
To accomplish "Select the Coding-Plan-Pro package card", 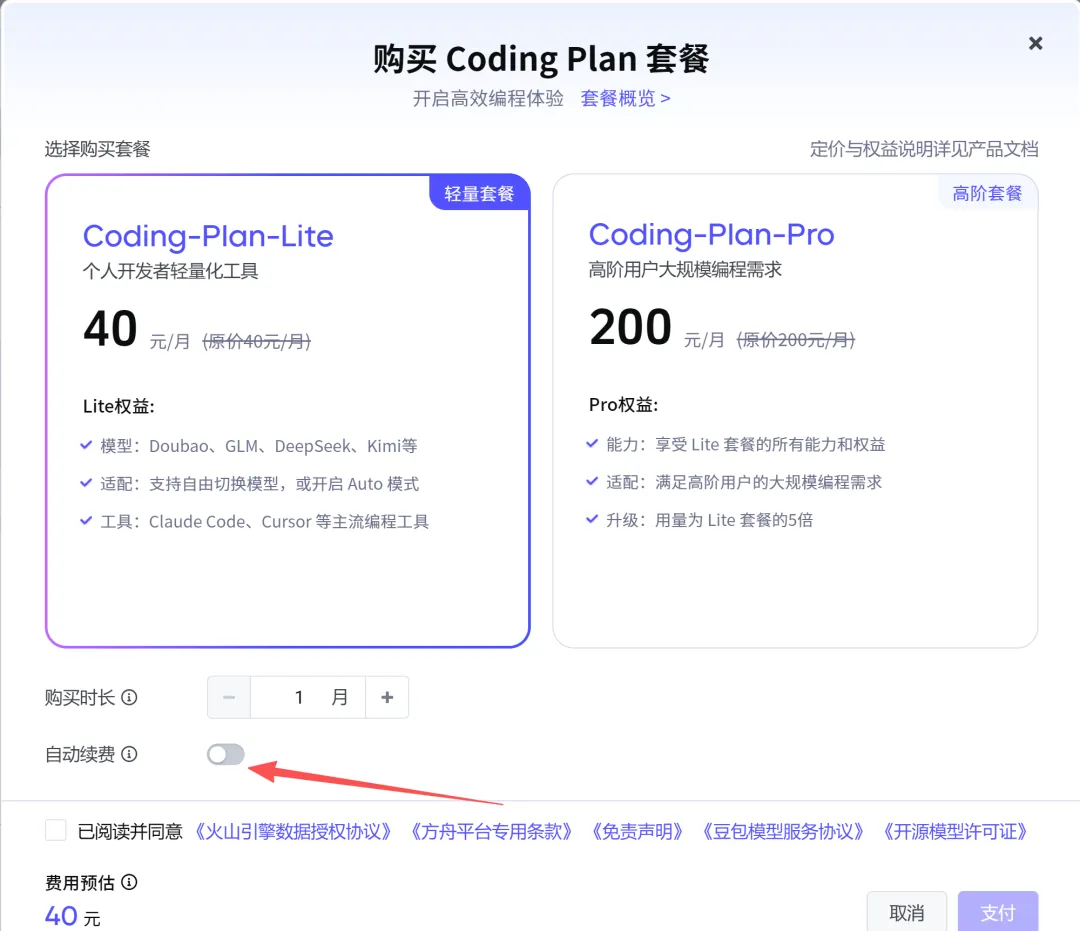I will point(795,411).
